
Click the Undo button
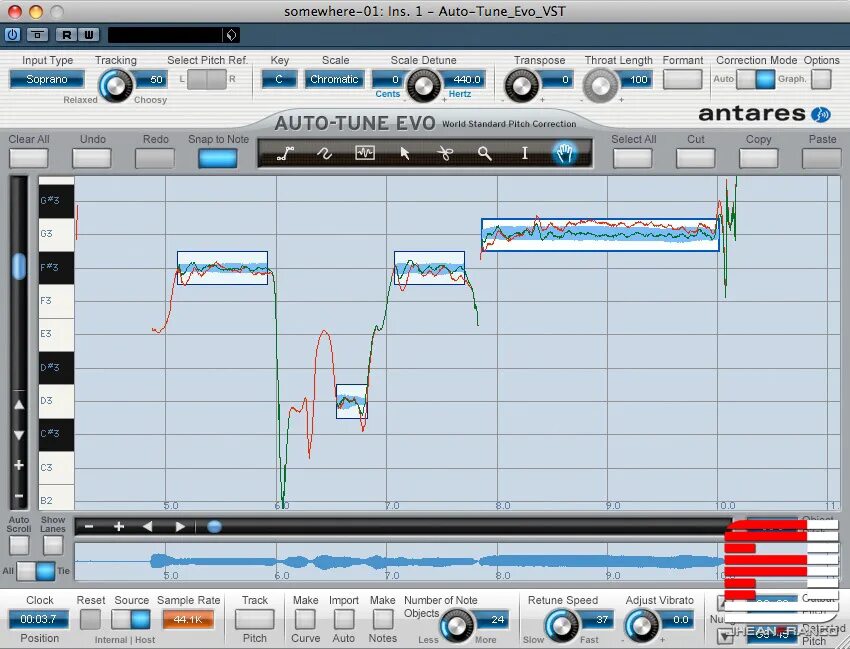pos(92,158)
